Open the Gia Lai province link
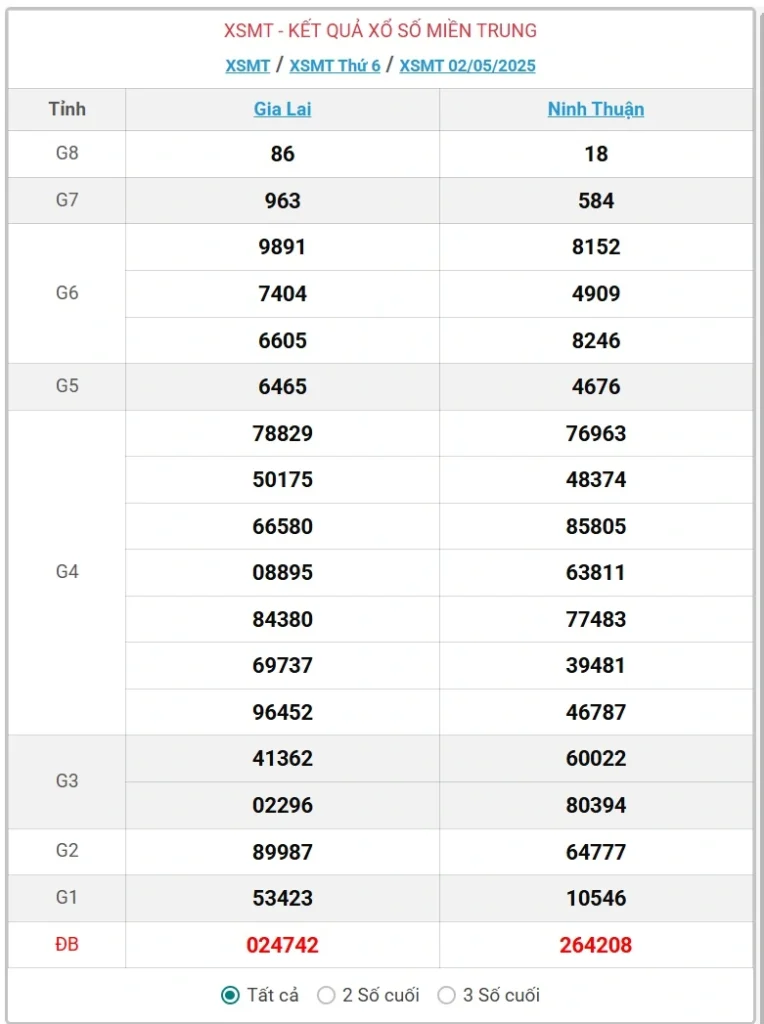This screenshot has width=764, height=1024. coord(282,109)
